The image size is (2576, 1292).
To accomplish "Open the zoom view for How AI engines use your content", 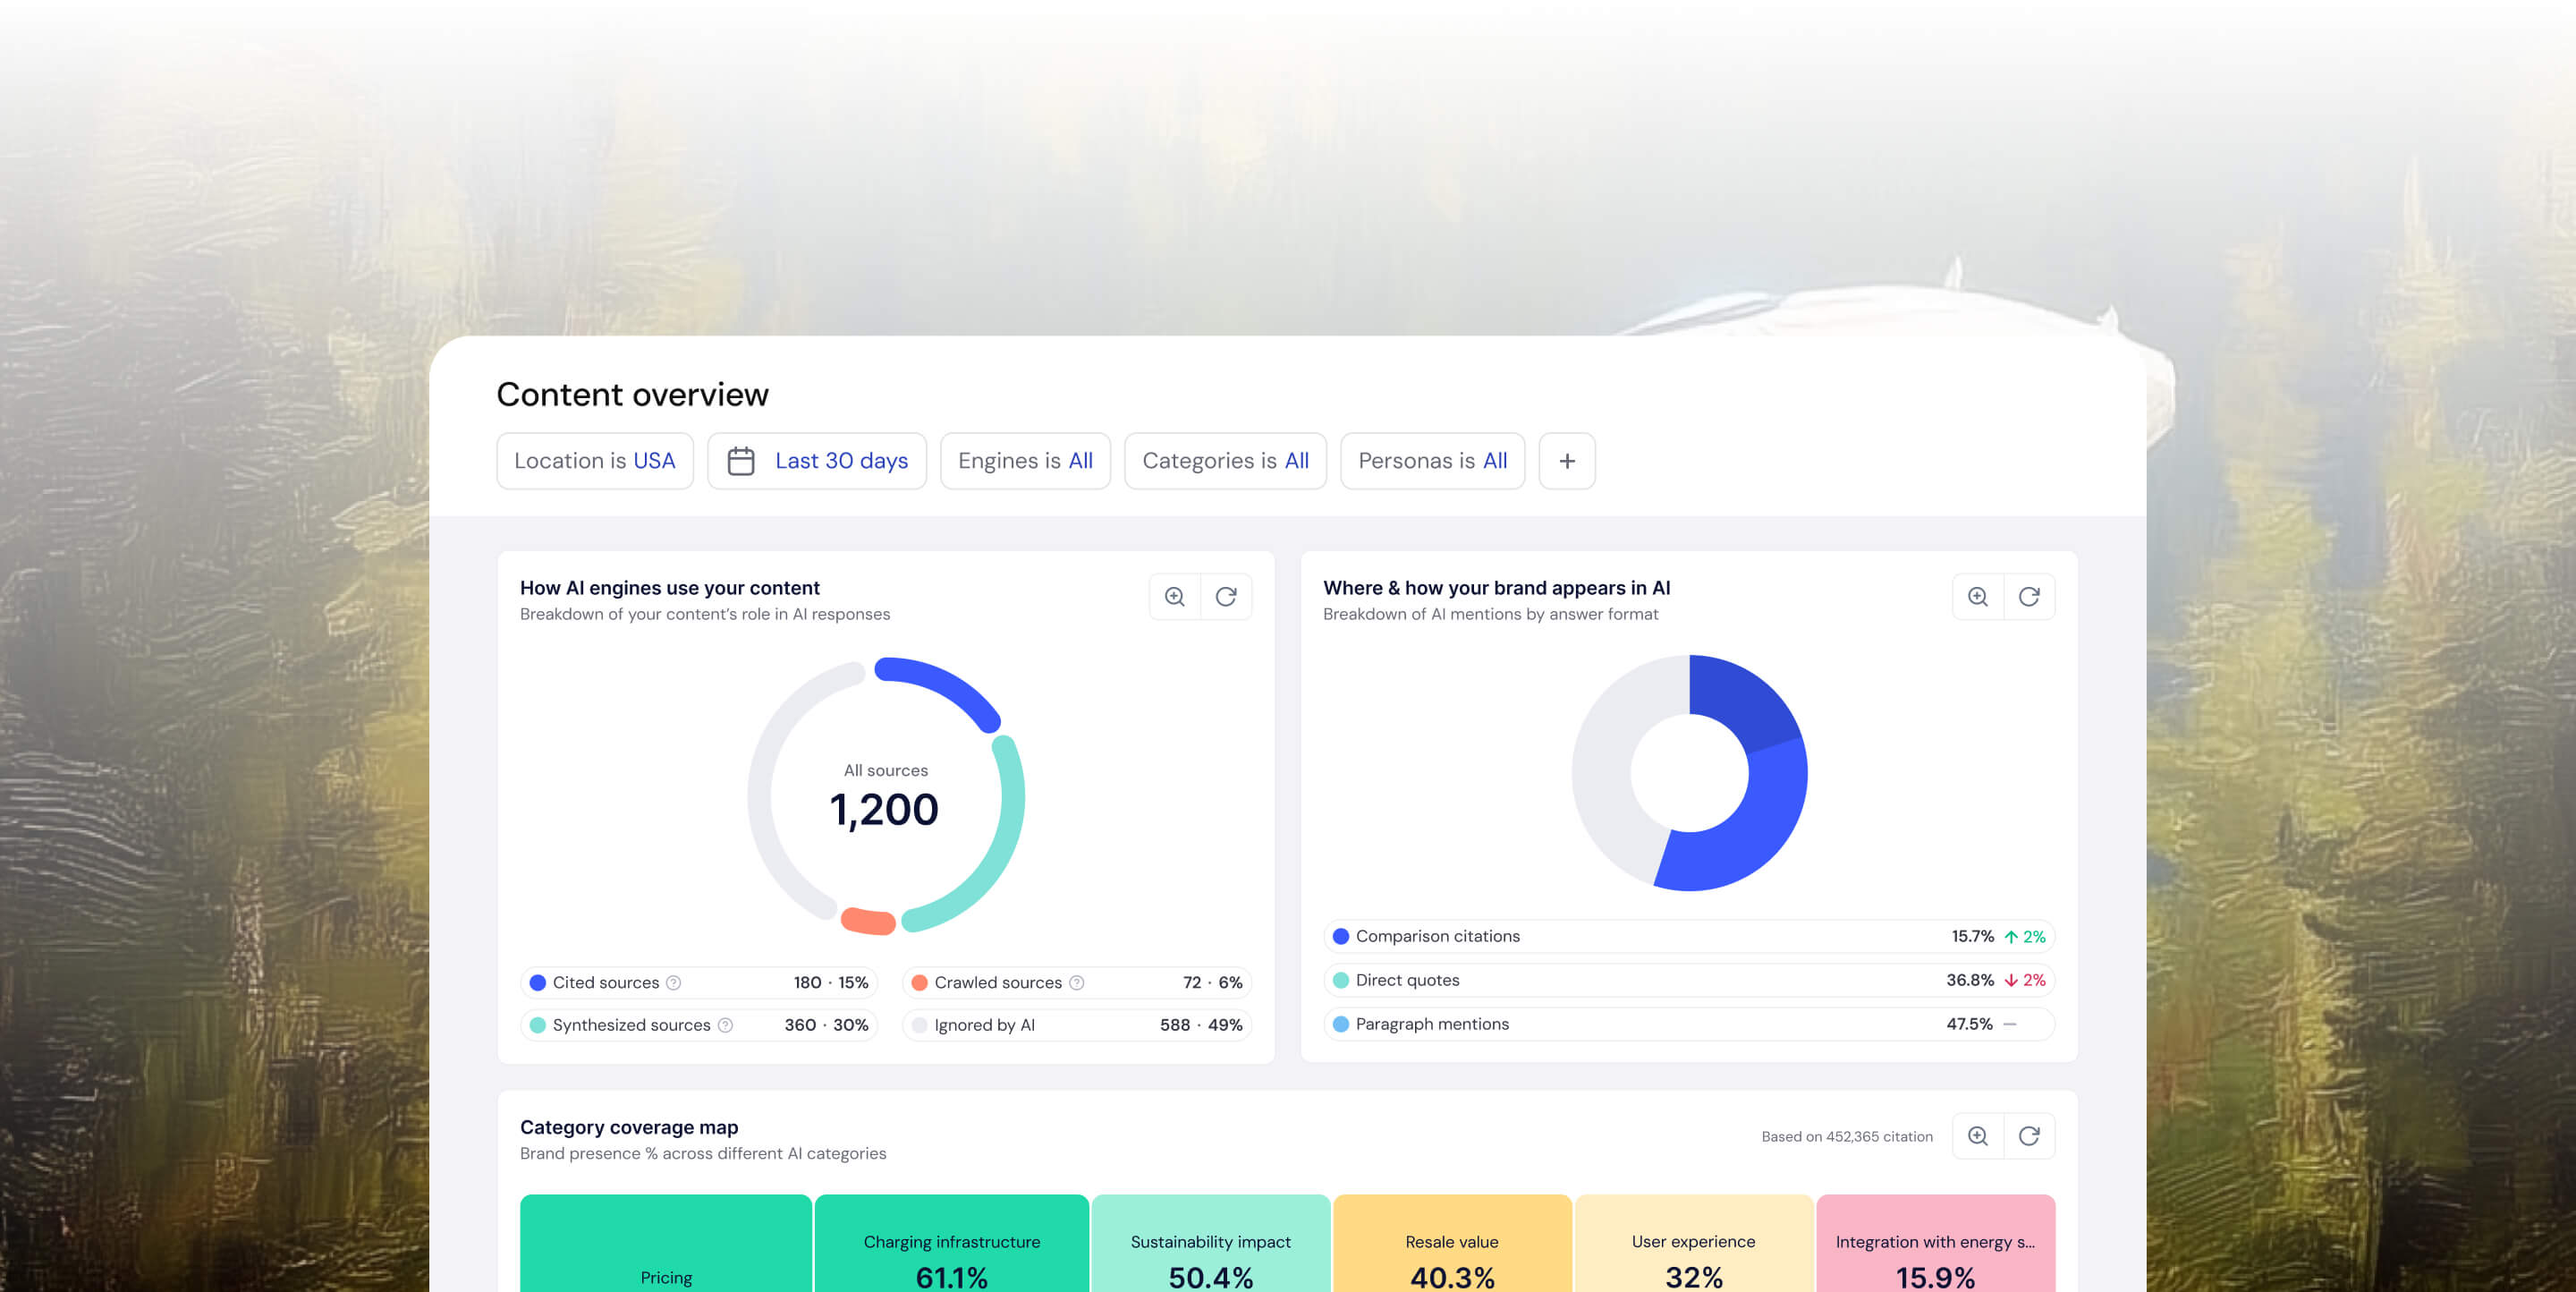I will click(x=1174, y=596).
